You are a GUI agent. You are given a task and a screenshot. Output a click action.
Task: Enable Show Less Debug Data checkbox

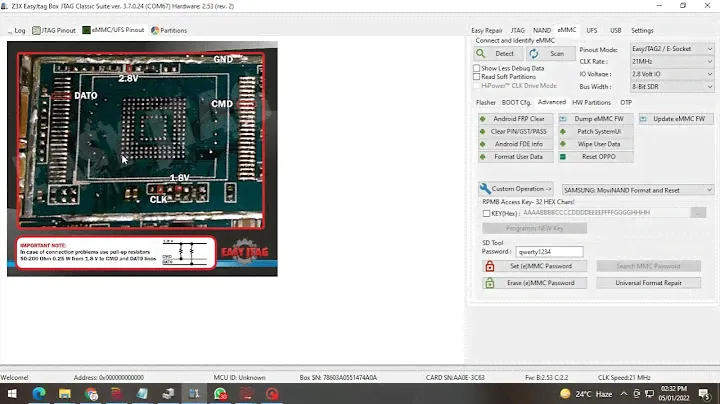click(x=477, y=68)
